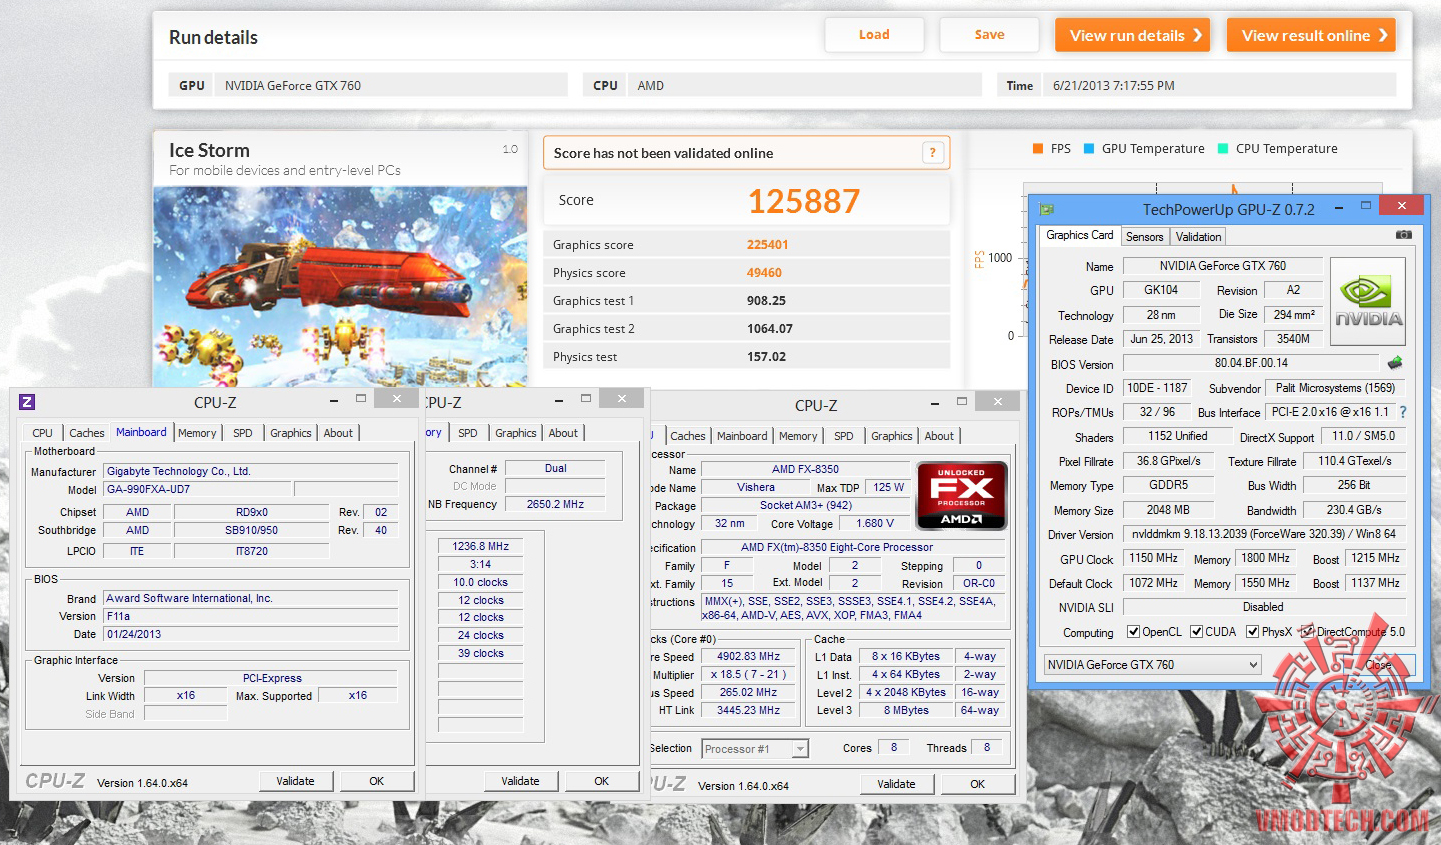Open the CPU tab in the Mainboard CPU-Z window
Screen dimensions: 1441x845
coord(42,433)
